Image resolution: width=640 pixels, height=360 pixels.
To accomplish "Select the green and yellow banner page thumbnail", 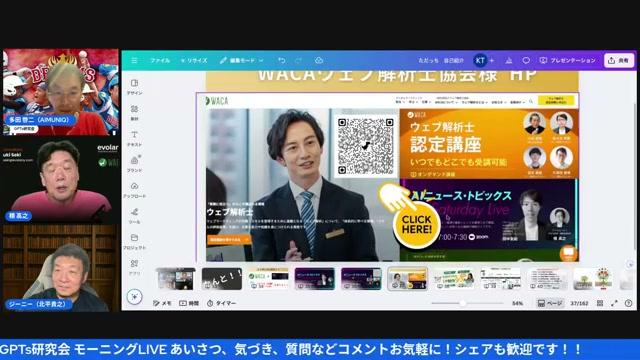I will click(x=454, y=279).
